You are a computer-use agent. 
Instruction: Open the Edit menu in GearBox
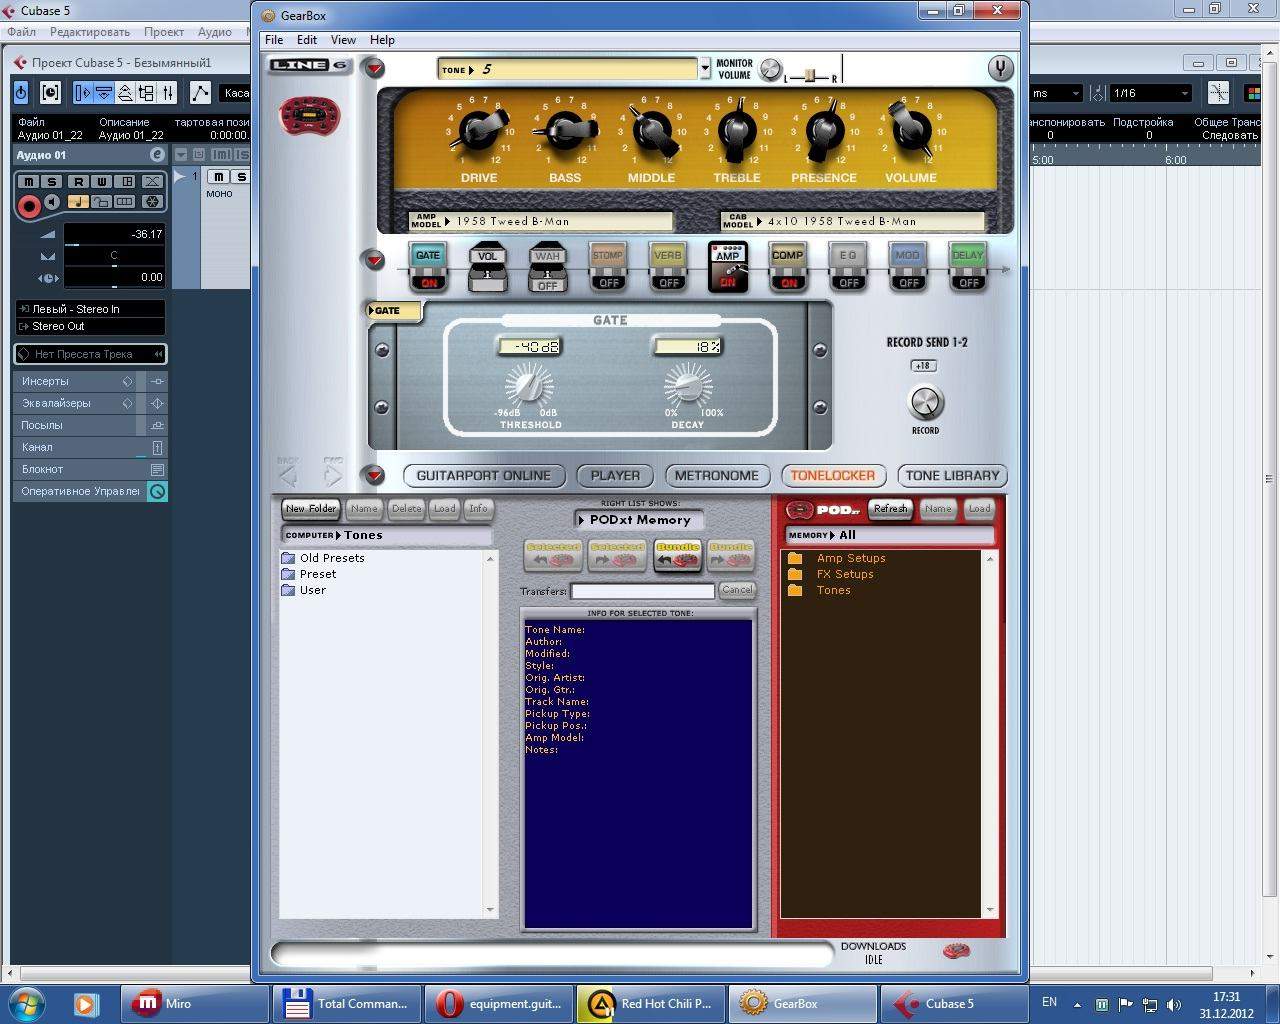[306, 40]
